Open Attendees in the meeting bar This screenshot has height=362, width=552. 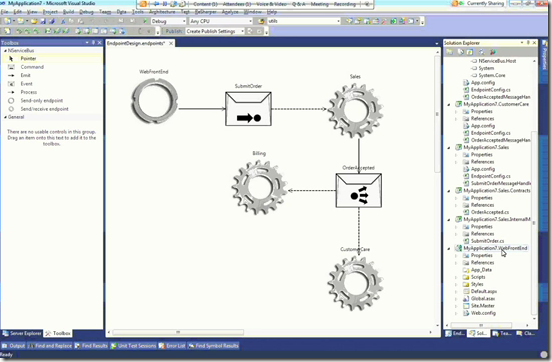click(x=237, y=4)
